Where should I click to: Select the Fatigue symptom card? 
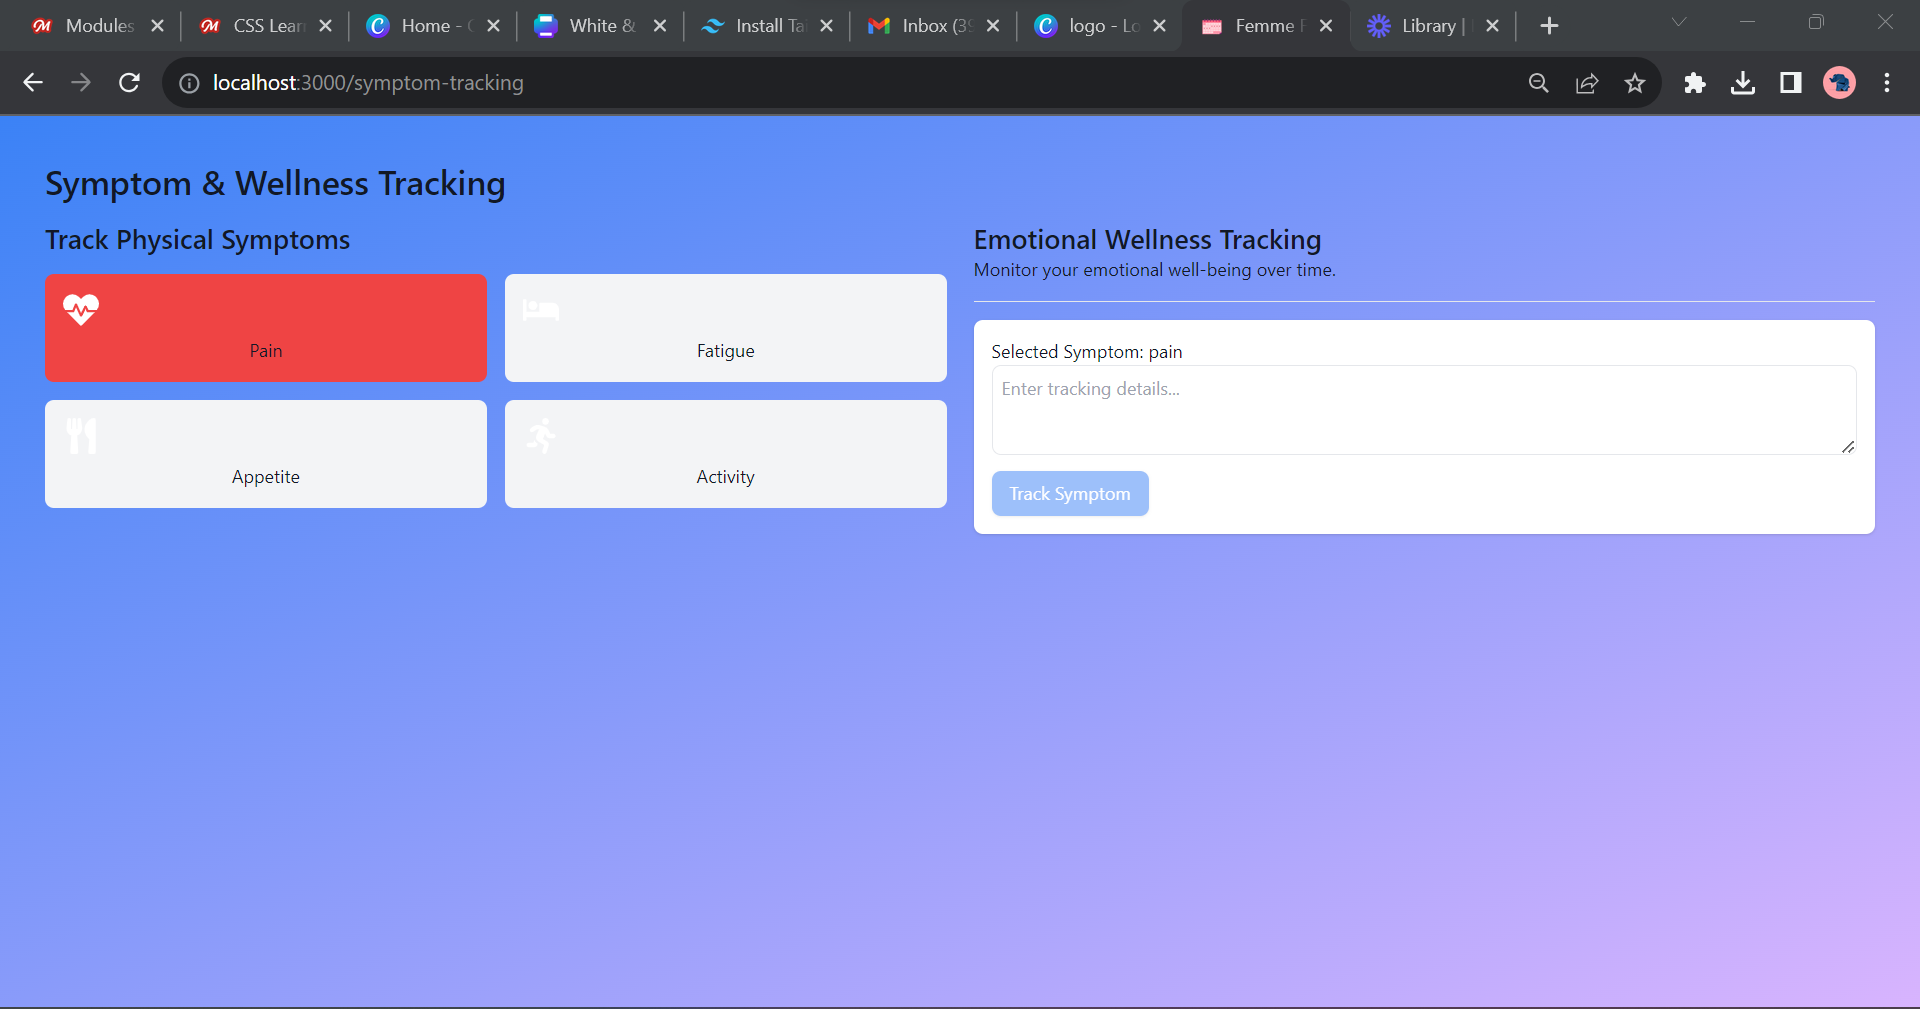[726, 328]
